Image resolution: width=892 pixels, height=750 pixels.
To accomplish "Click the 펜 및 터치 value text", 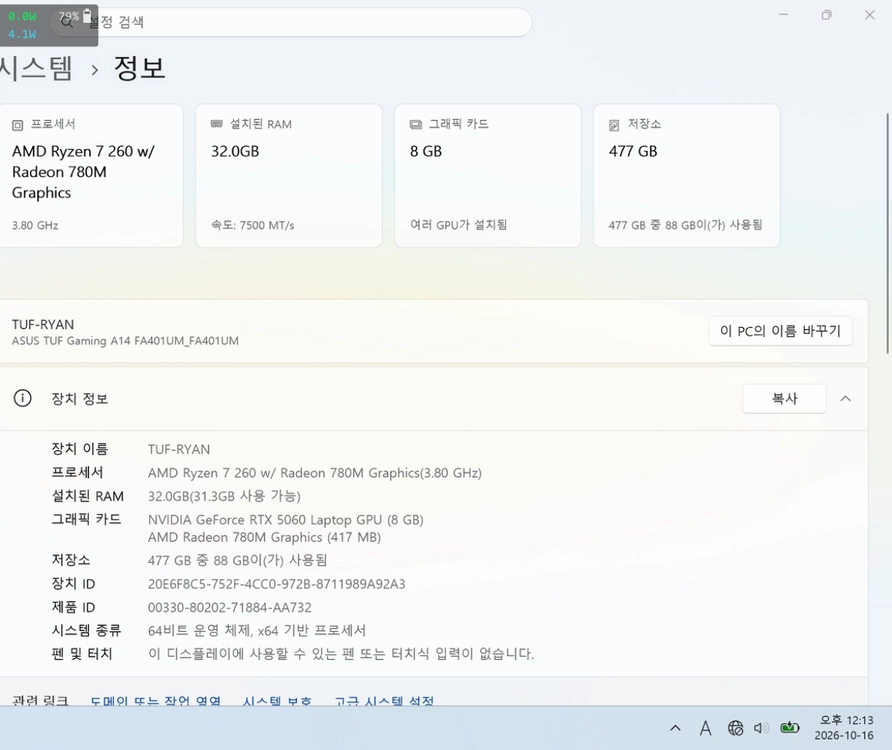I will (x=341, y=654).
